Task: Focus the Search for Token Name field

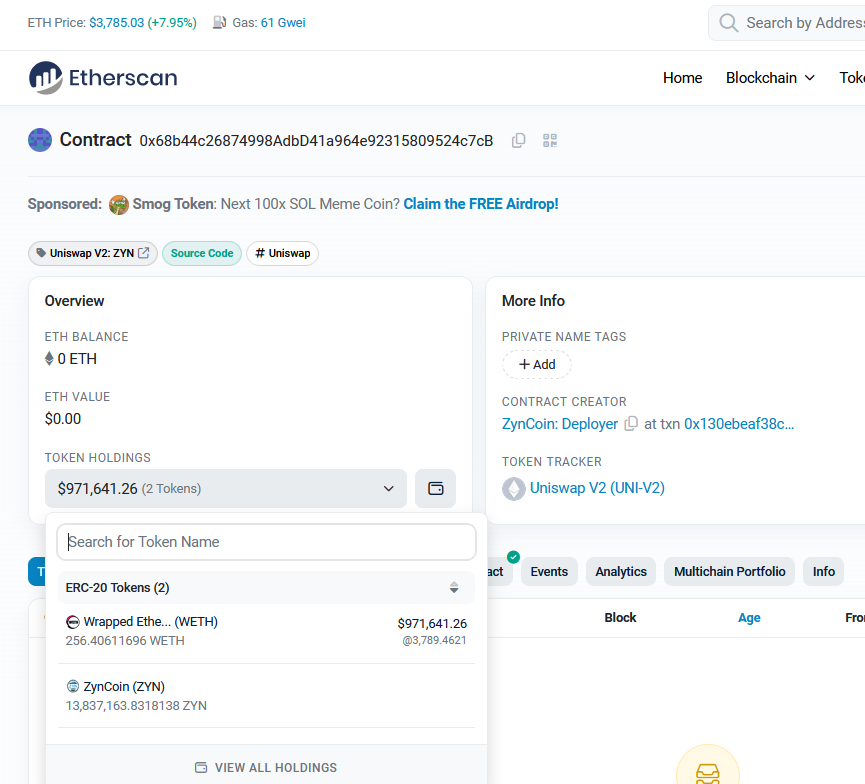Action: coord(266,542)
